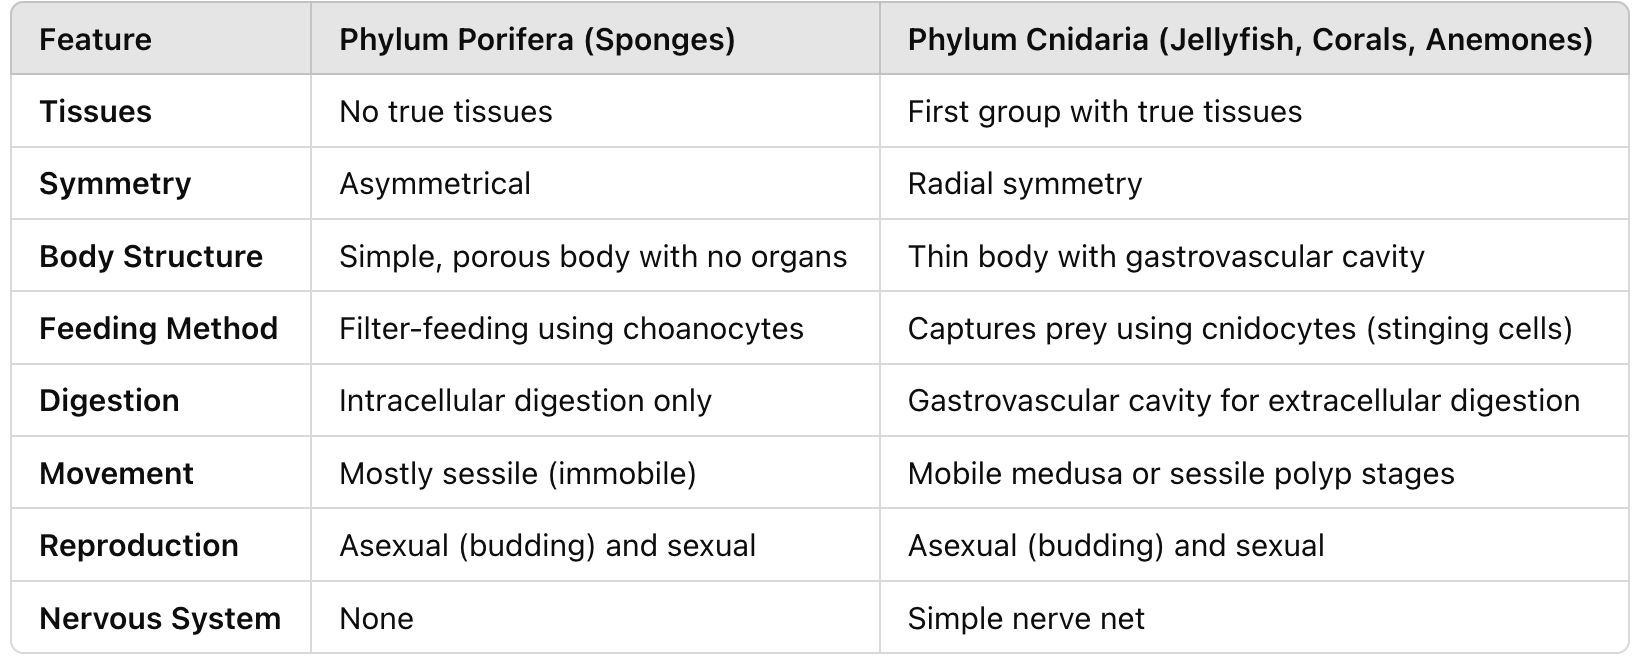
Task: Select the "Simple nerve net" cell
Action: tap(1025, 619)
